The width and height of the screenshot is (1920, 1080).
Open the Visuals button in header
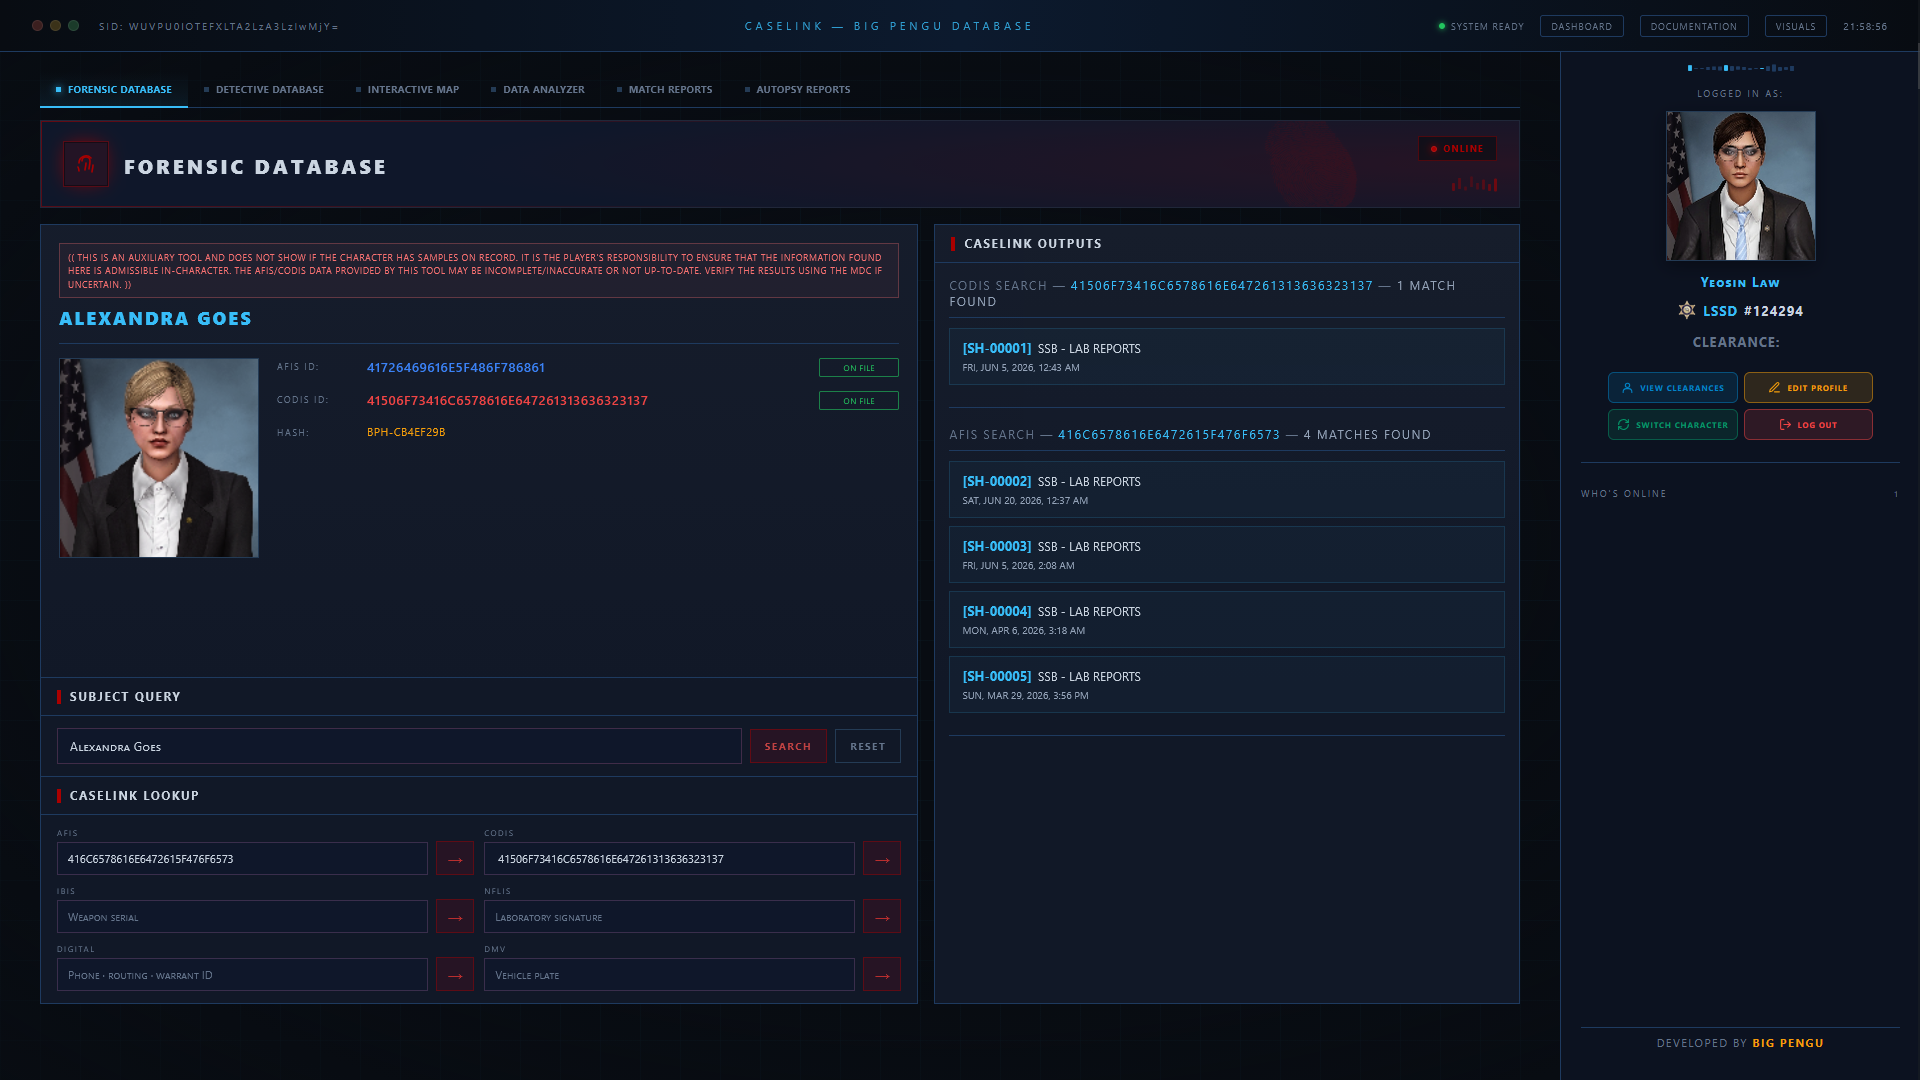click(1796, 27)
